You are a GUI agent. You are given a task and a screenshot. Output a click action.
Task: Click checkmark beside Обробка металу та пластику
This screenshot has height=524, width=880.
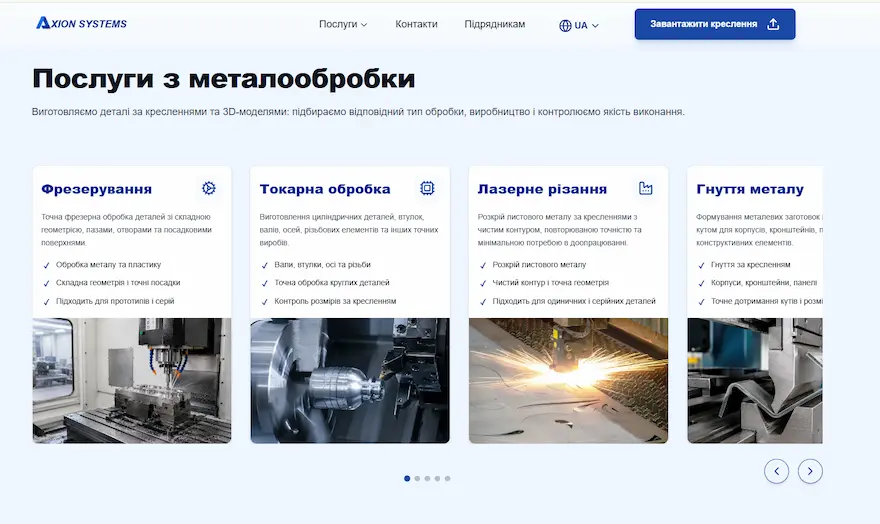tap(47, 265)
